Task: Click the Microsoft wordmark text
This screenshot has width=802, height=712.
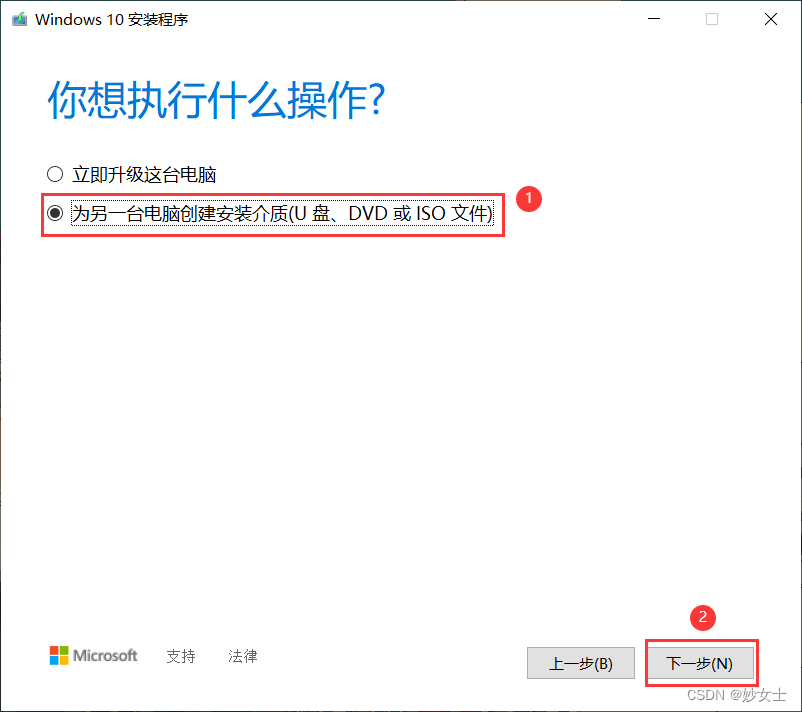Action: point(105,655)
